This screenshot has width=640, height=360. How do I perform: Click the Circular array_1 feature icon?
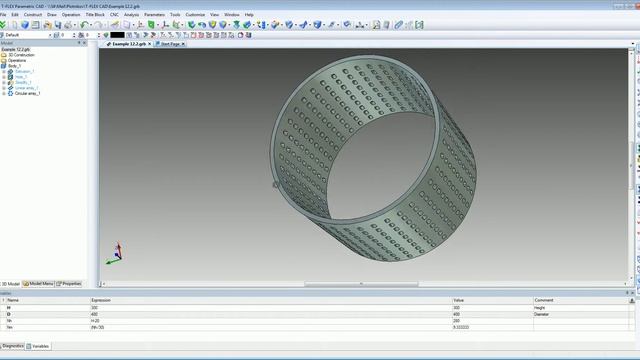pyautogui.click(x=11, y=93)
